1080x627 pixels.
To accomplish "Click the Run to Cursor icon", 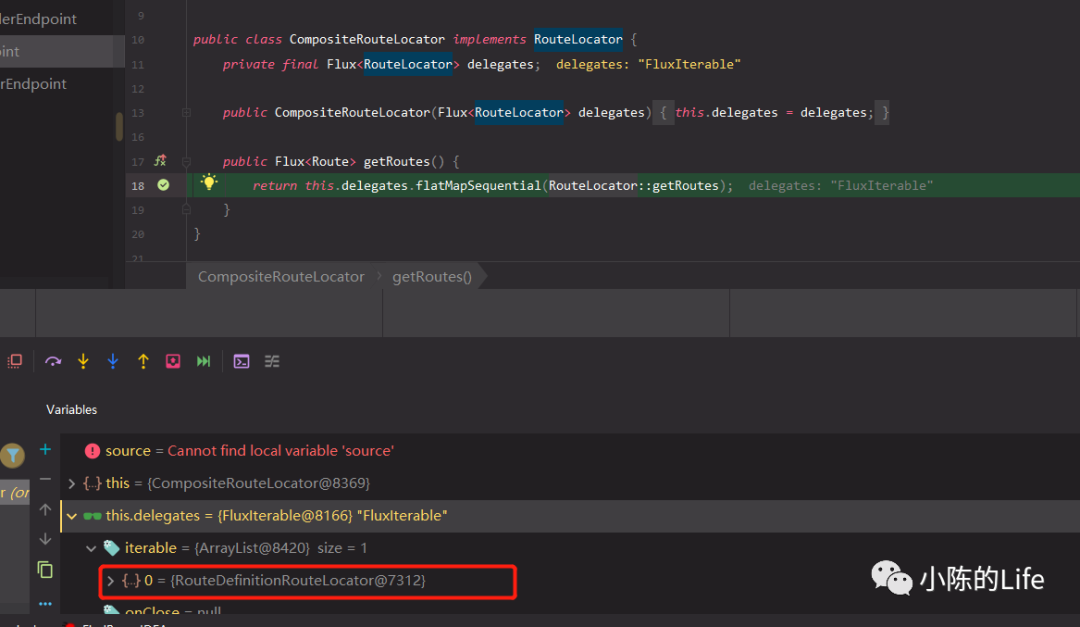I will (203, 361).
